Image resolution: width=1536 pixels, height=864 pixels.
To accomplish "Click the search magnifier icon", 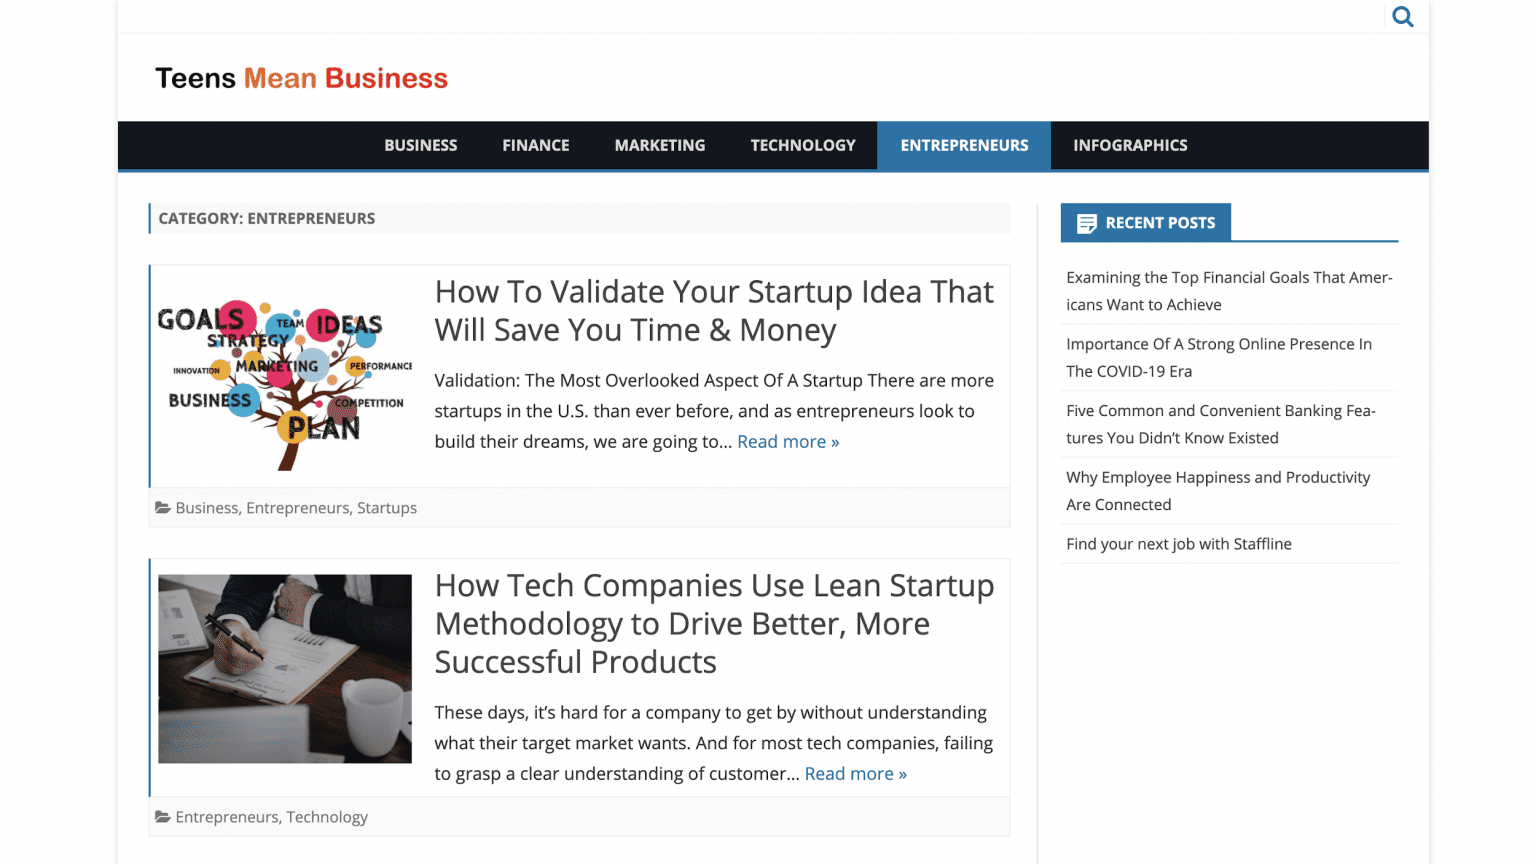I will click(1402, 16).
